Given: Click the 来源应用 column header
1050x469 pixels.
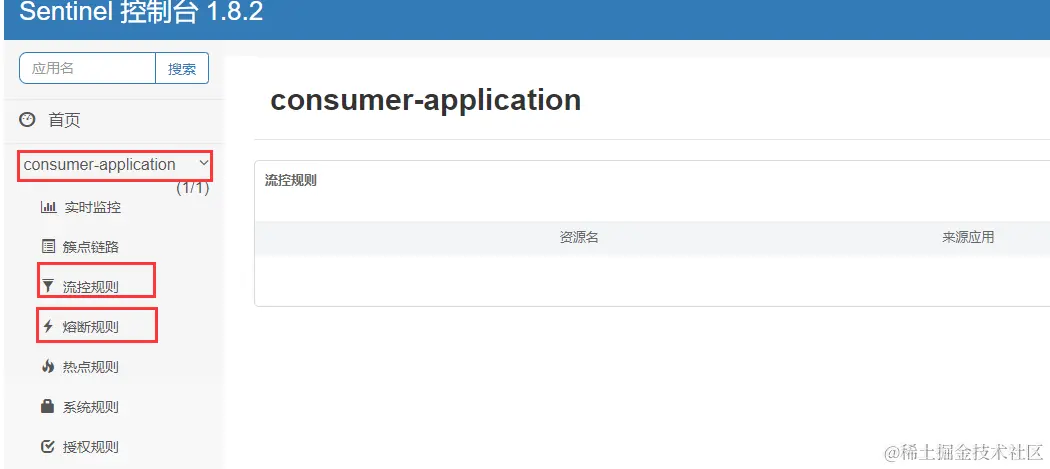Looking at the screenshot, I should [968, 237].
